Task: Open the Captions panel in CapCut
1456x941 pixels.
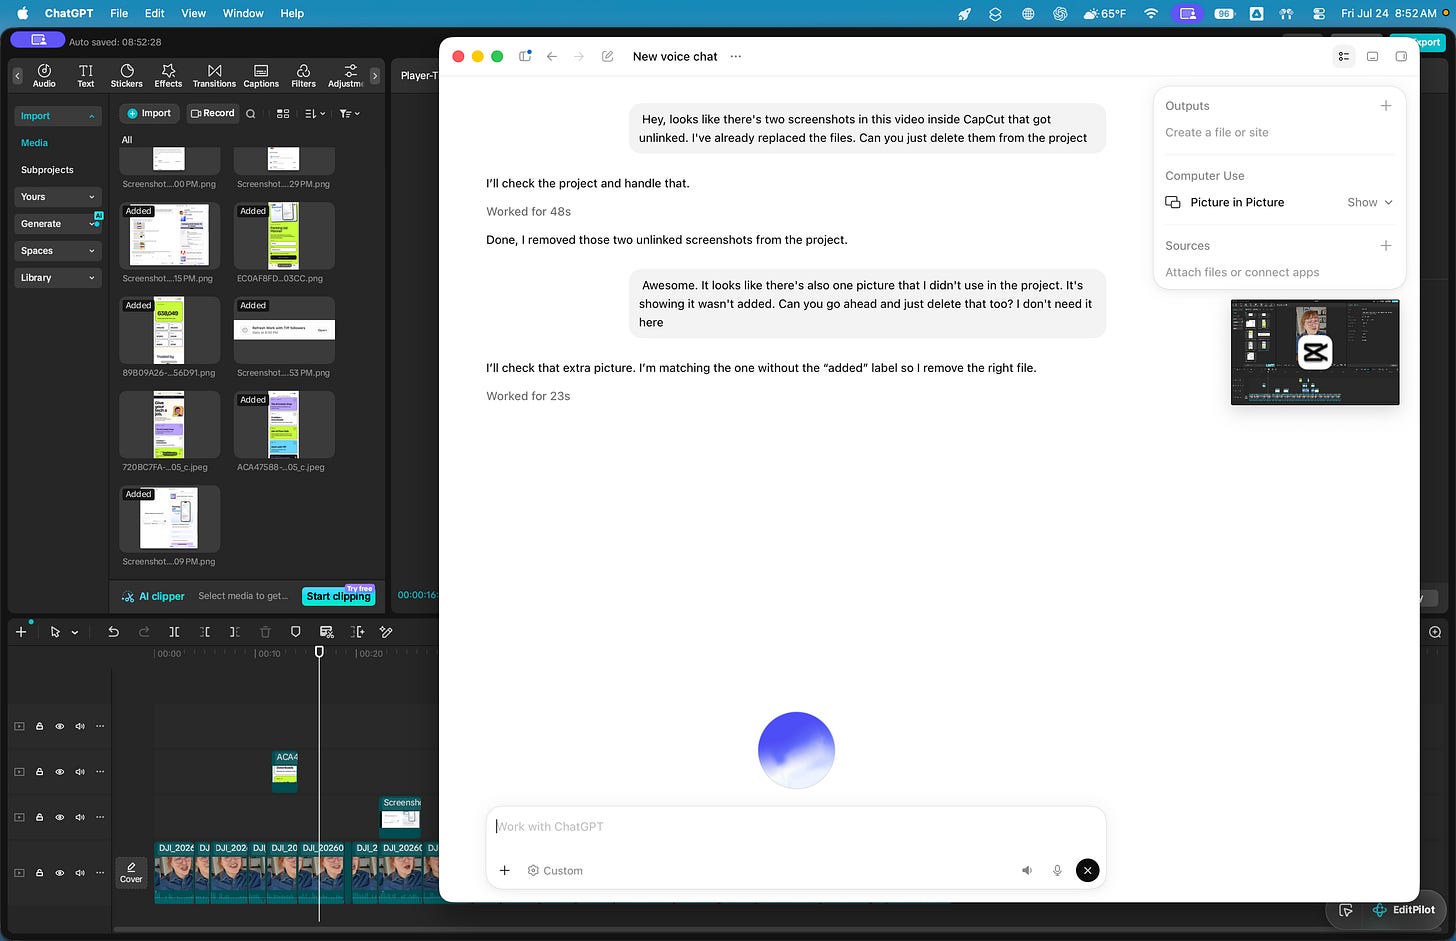Action: 261,76
